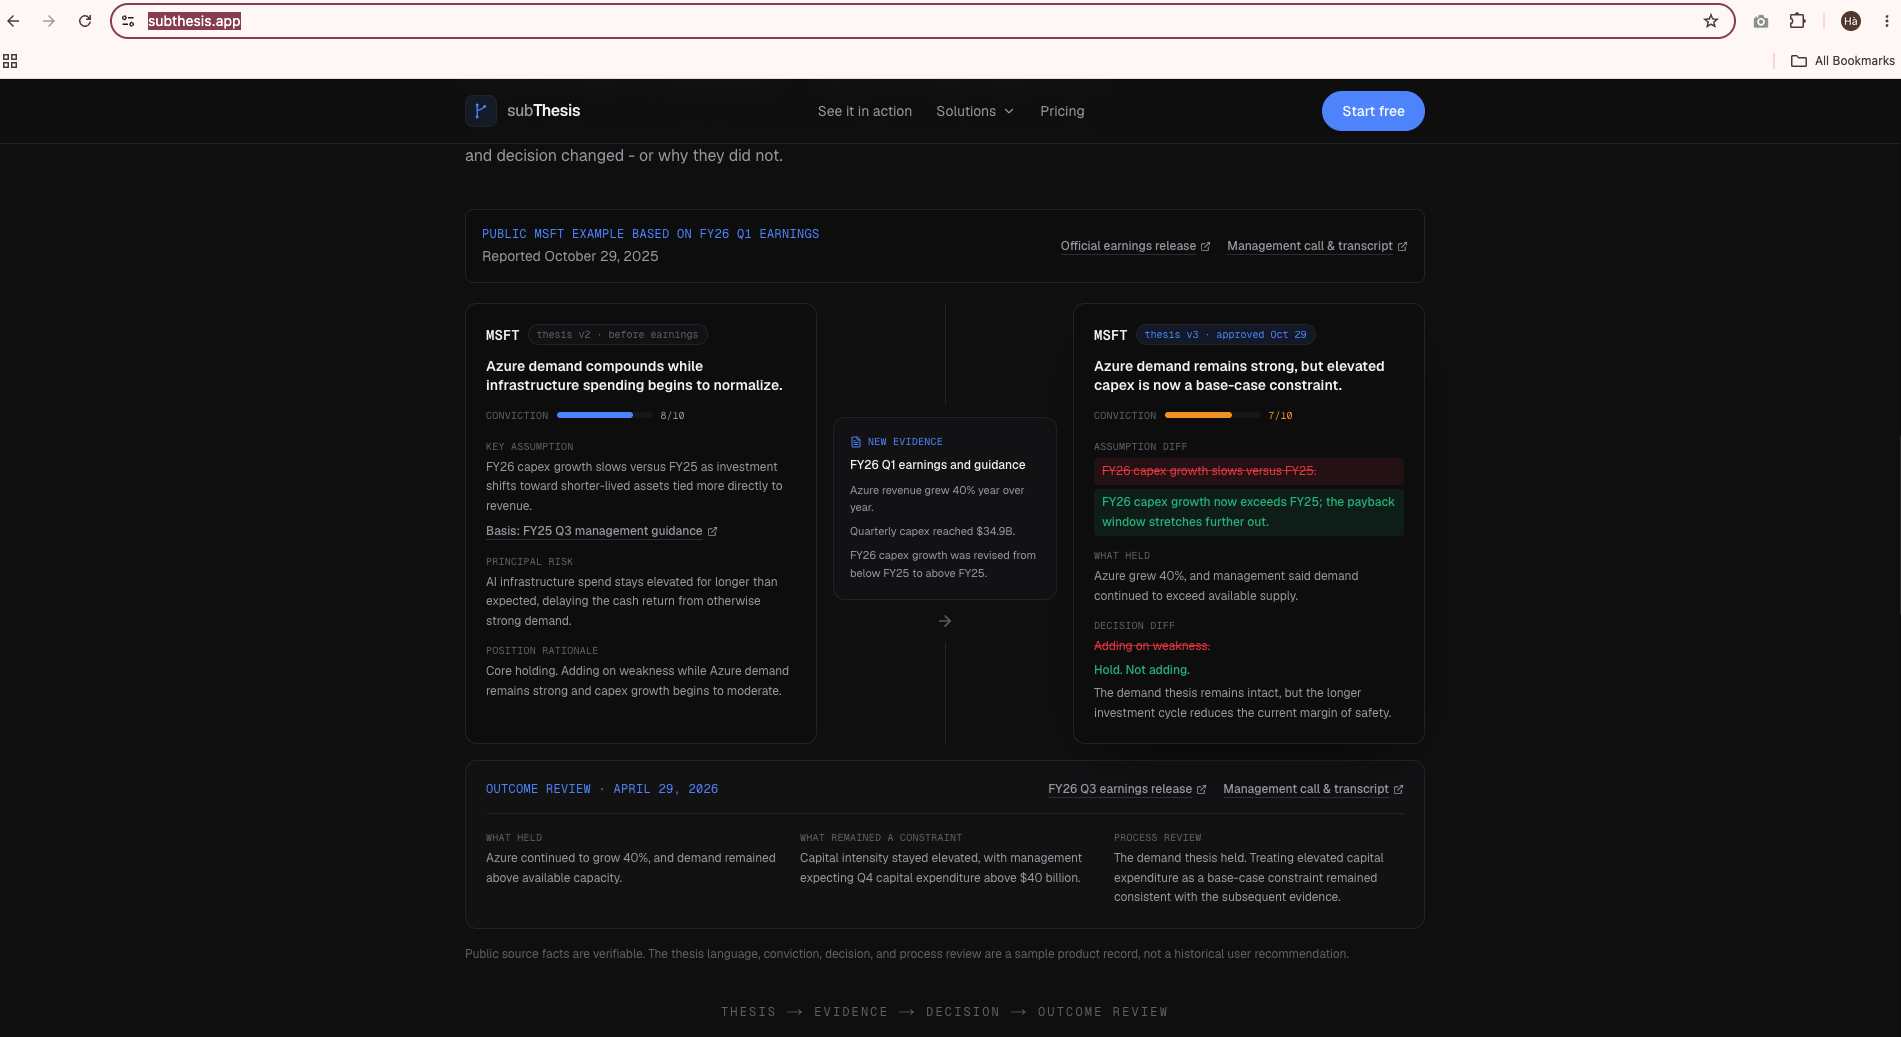
Task: Click the orange 7/10 conviction bar
Action: click(1212, 415)
